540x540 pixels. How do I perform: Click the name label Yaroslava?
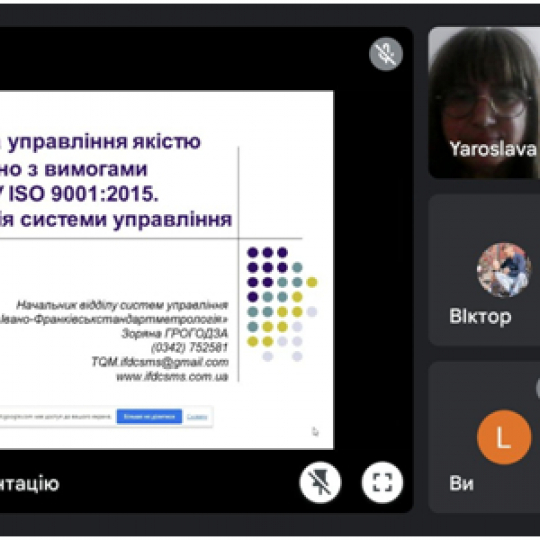click(x=493, y=149)
